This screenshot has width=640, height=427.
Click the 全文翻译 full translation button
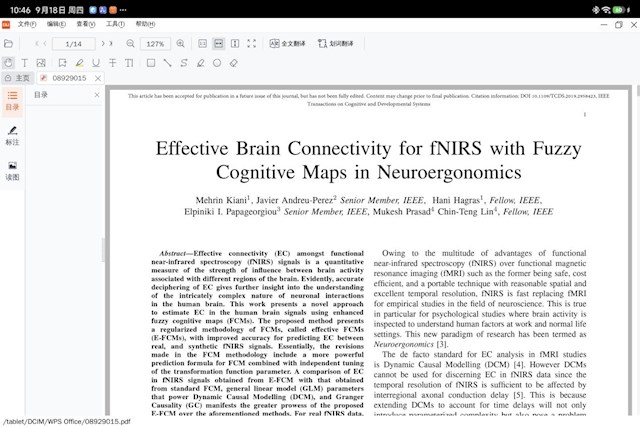click(x=287, y=44)
